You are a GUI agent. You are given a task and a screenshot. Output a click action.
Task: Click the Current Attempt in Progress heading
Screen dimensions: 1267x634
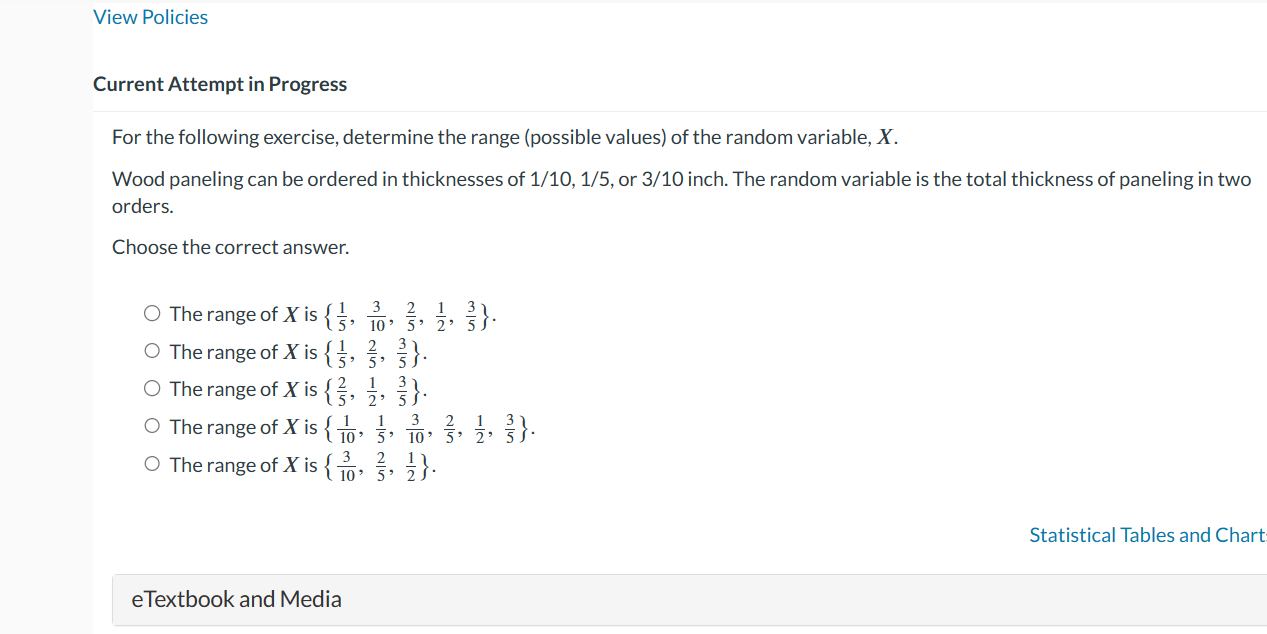pyautogui.click(x=220, y=84)
